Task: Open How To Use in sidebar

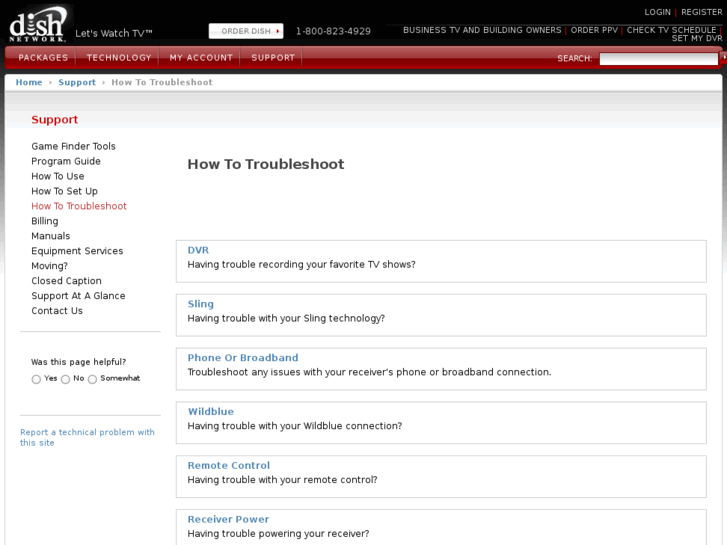Action: [x=57, y=176]
